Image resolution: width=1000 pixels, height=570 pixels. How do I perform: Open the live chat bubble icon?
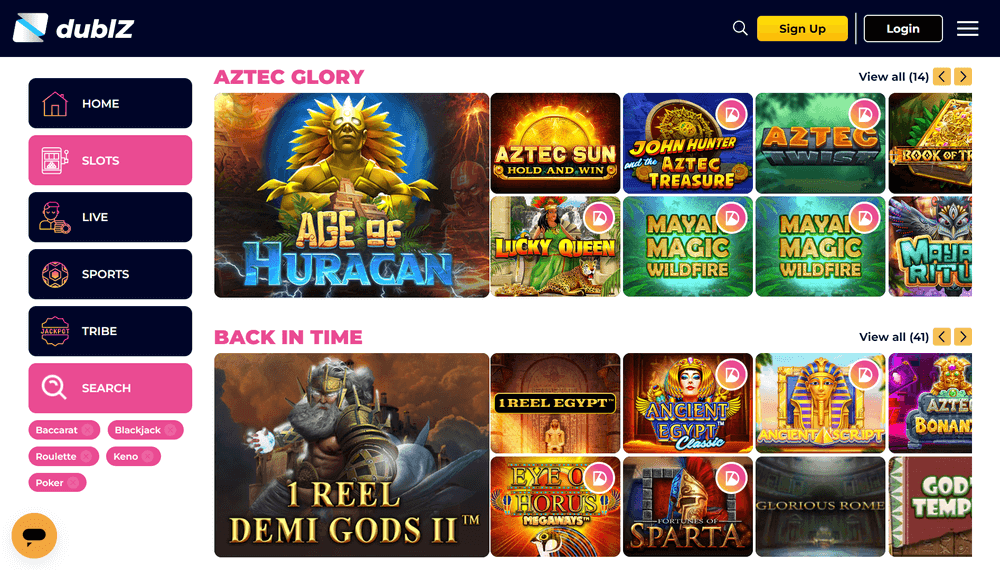(34, 536)
